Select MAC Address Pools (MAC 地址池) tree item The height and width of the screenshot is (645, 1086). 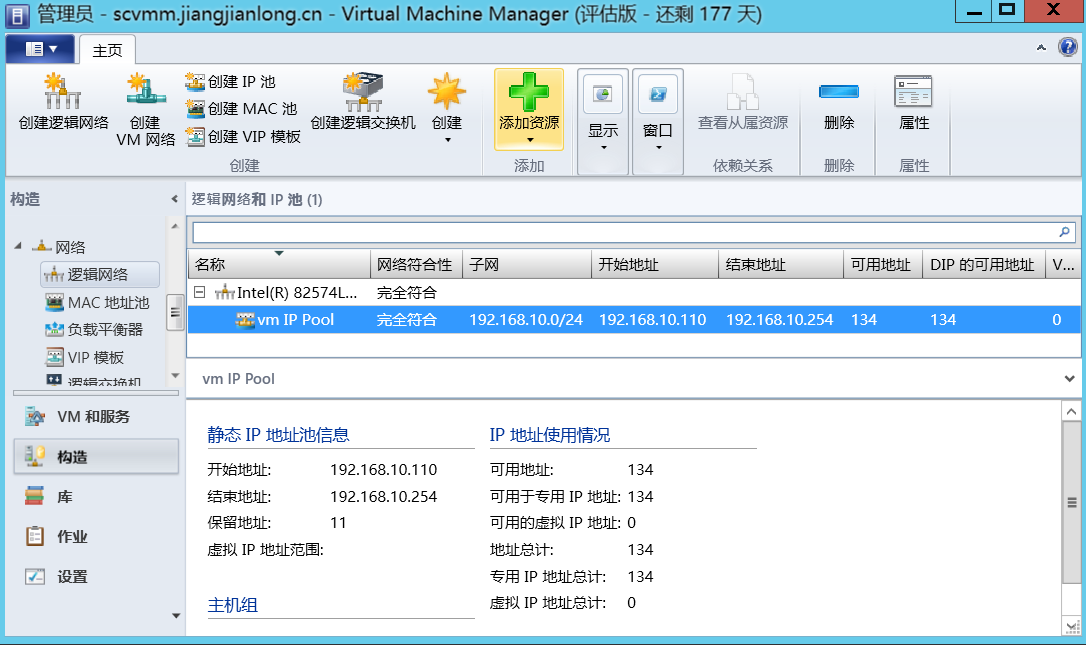(x=98, y=303)
